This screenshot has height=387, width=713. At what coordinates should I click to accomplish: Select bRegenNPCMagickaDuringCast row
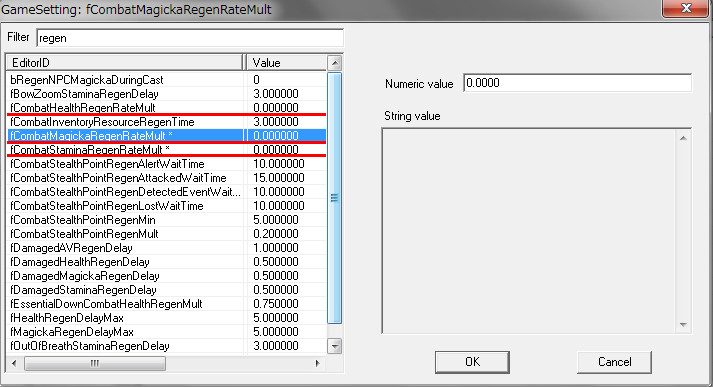(x=166, y=80)
